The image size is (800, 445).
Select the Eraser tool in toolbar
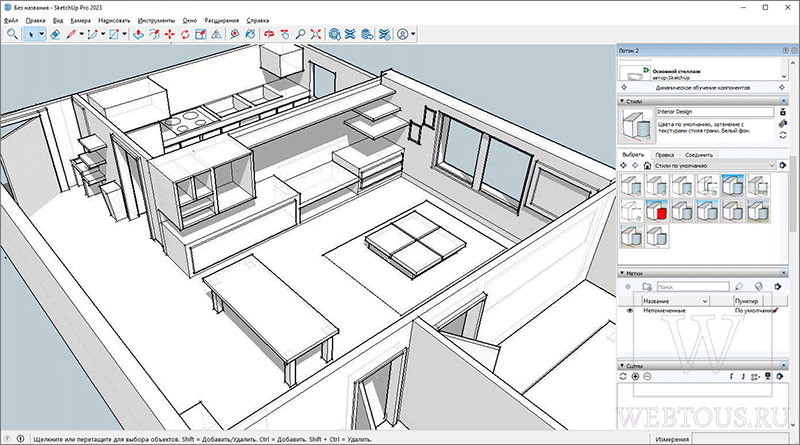pyautogui.click(x=55, y=34)
